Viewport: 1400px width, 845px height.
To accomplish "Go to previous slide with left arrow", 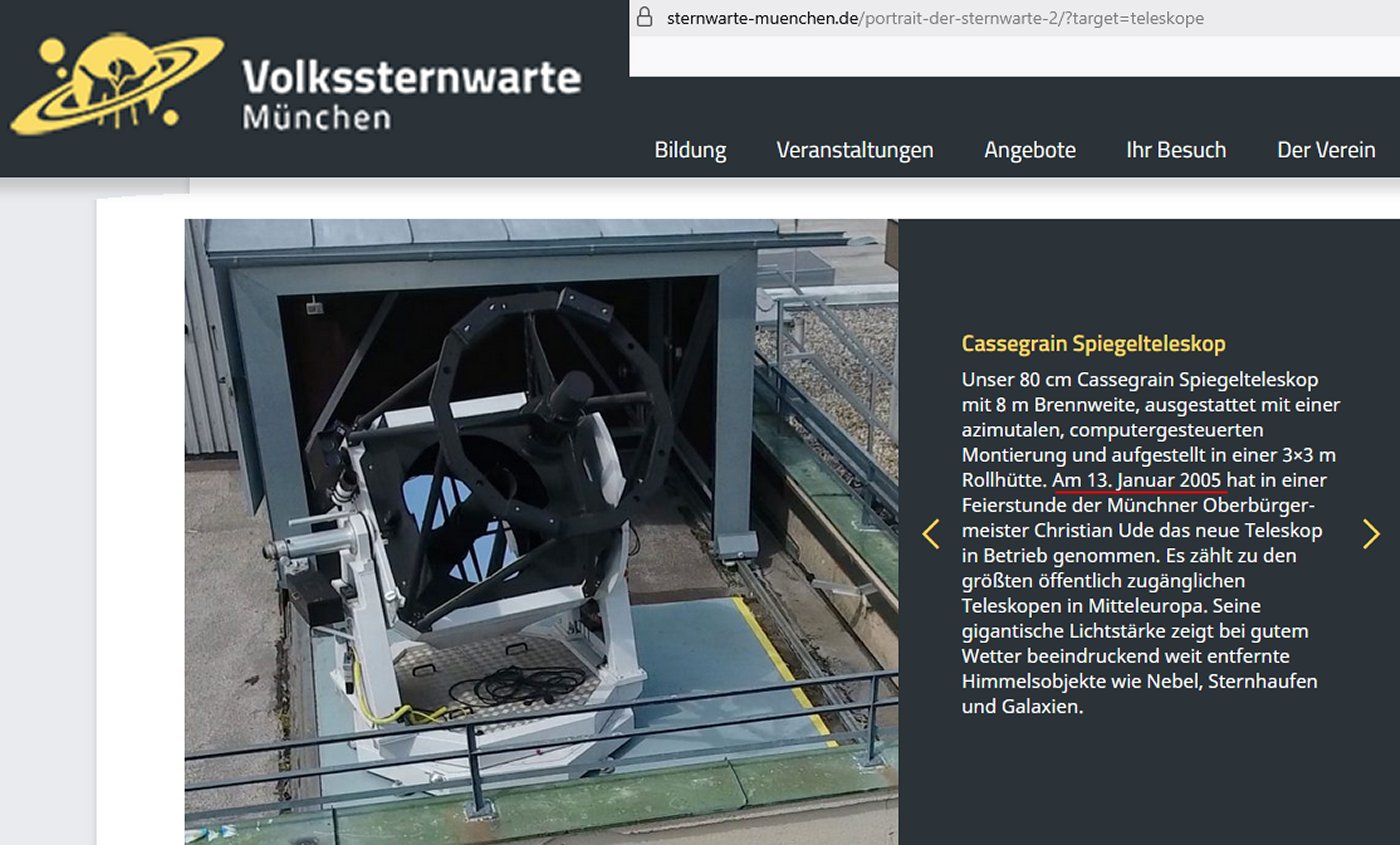I will [931, 534].
